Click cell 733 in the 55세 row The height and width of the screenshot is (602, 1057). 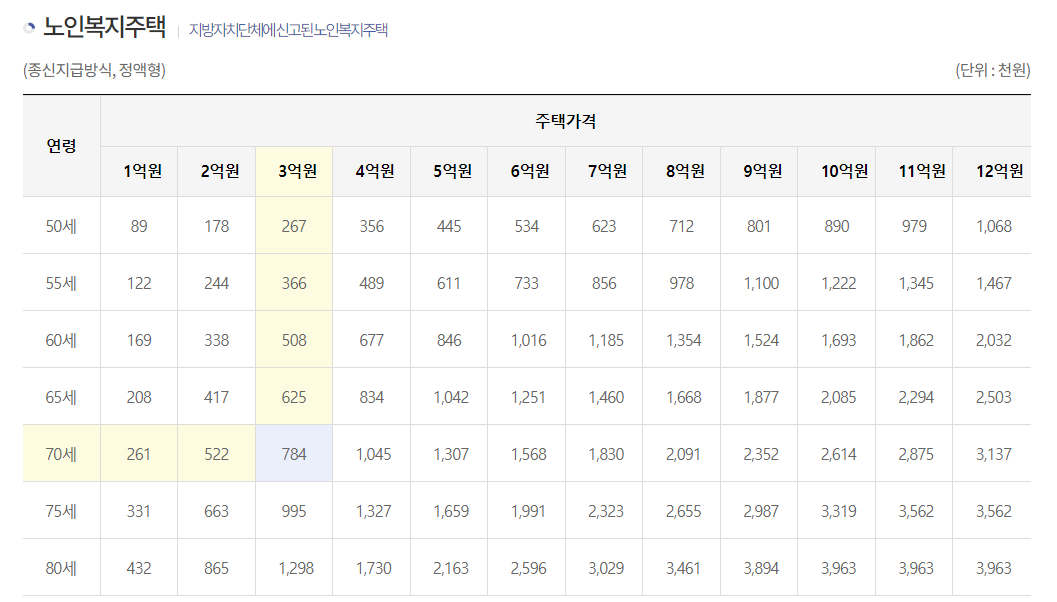pyautogui.click(x=526, y=283)
